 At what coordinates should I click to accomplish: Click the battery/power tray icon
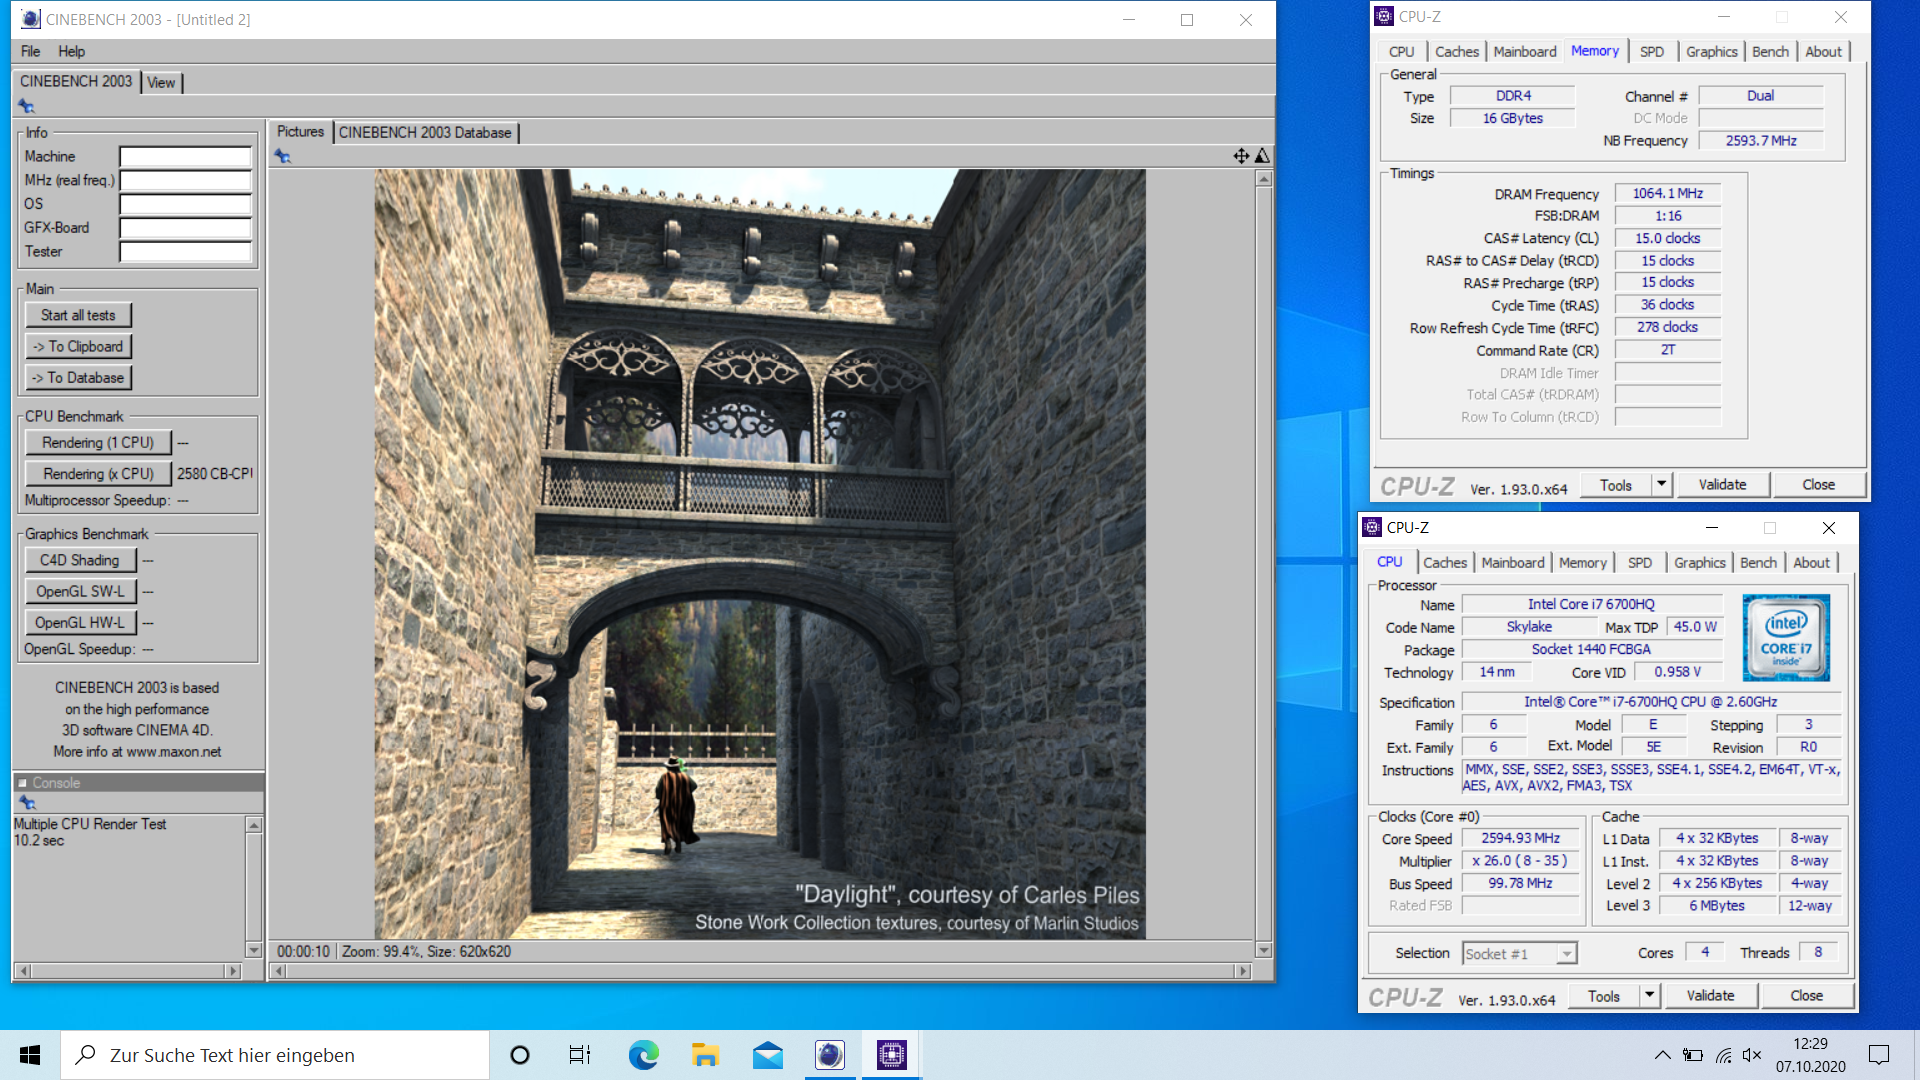[x=1693, y=1055]
